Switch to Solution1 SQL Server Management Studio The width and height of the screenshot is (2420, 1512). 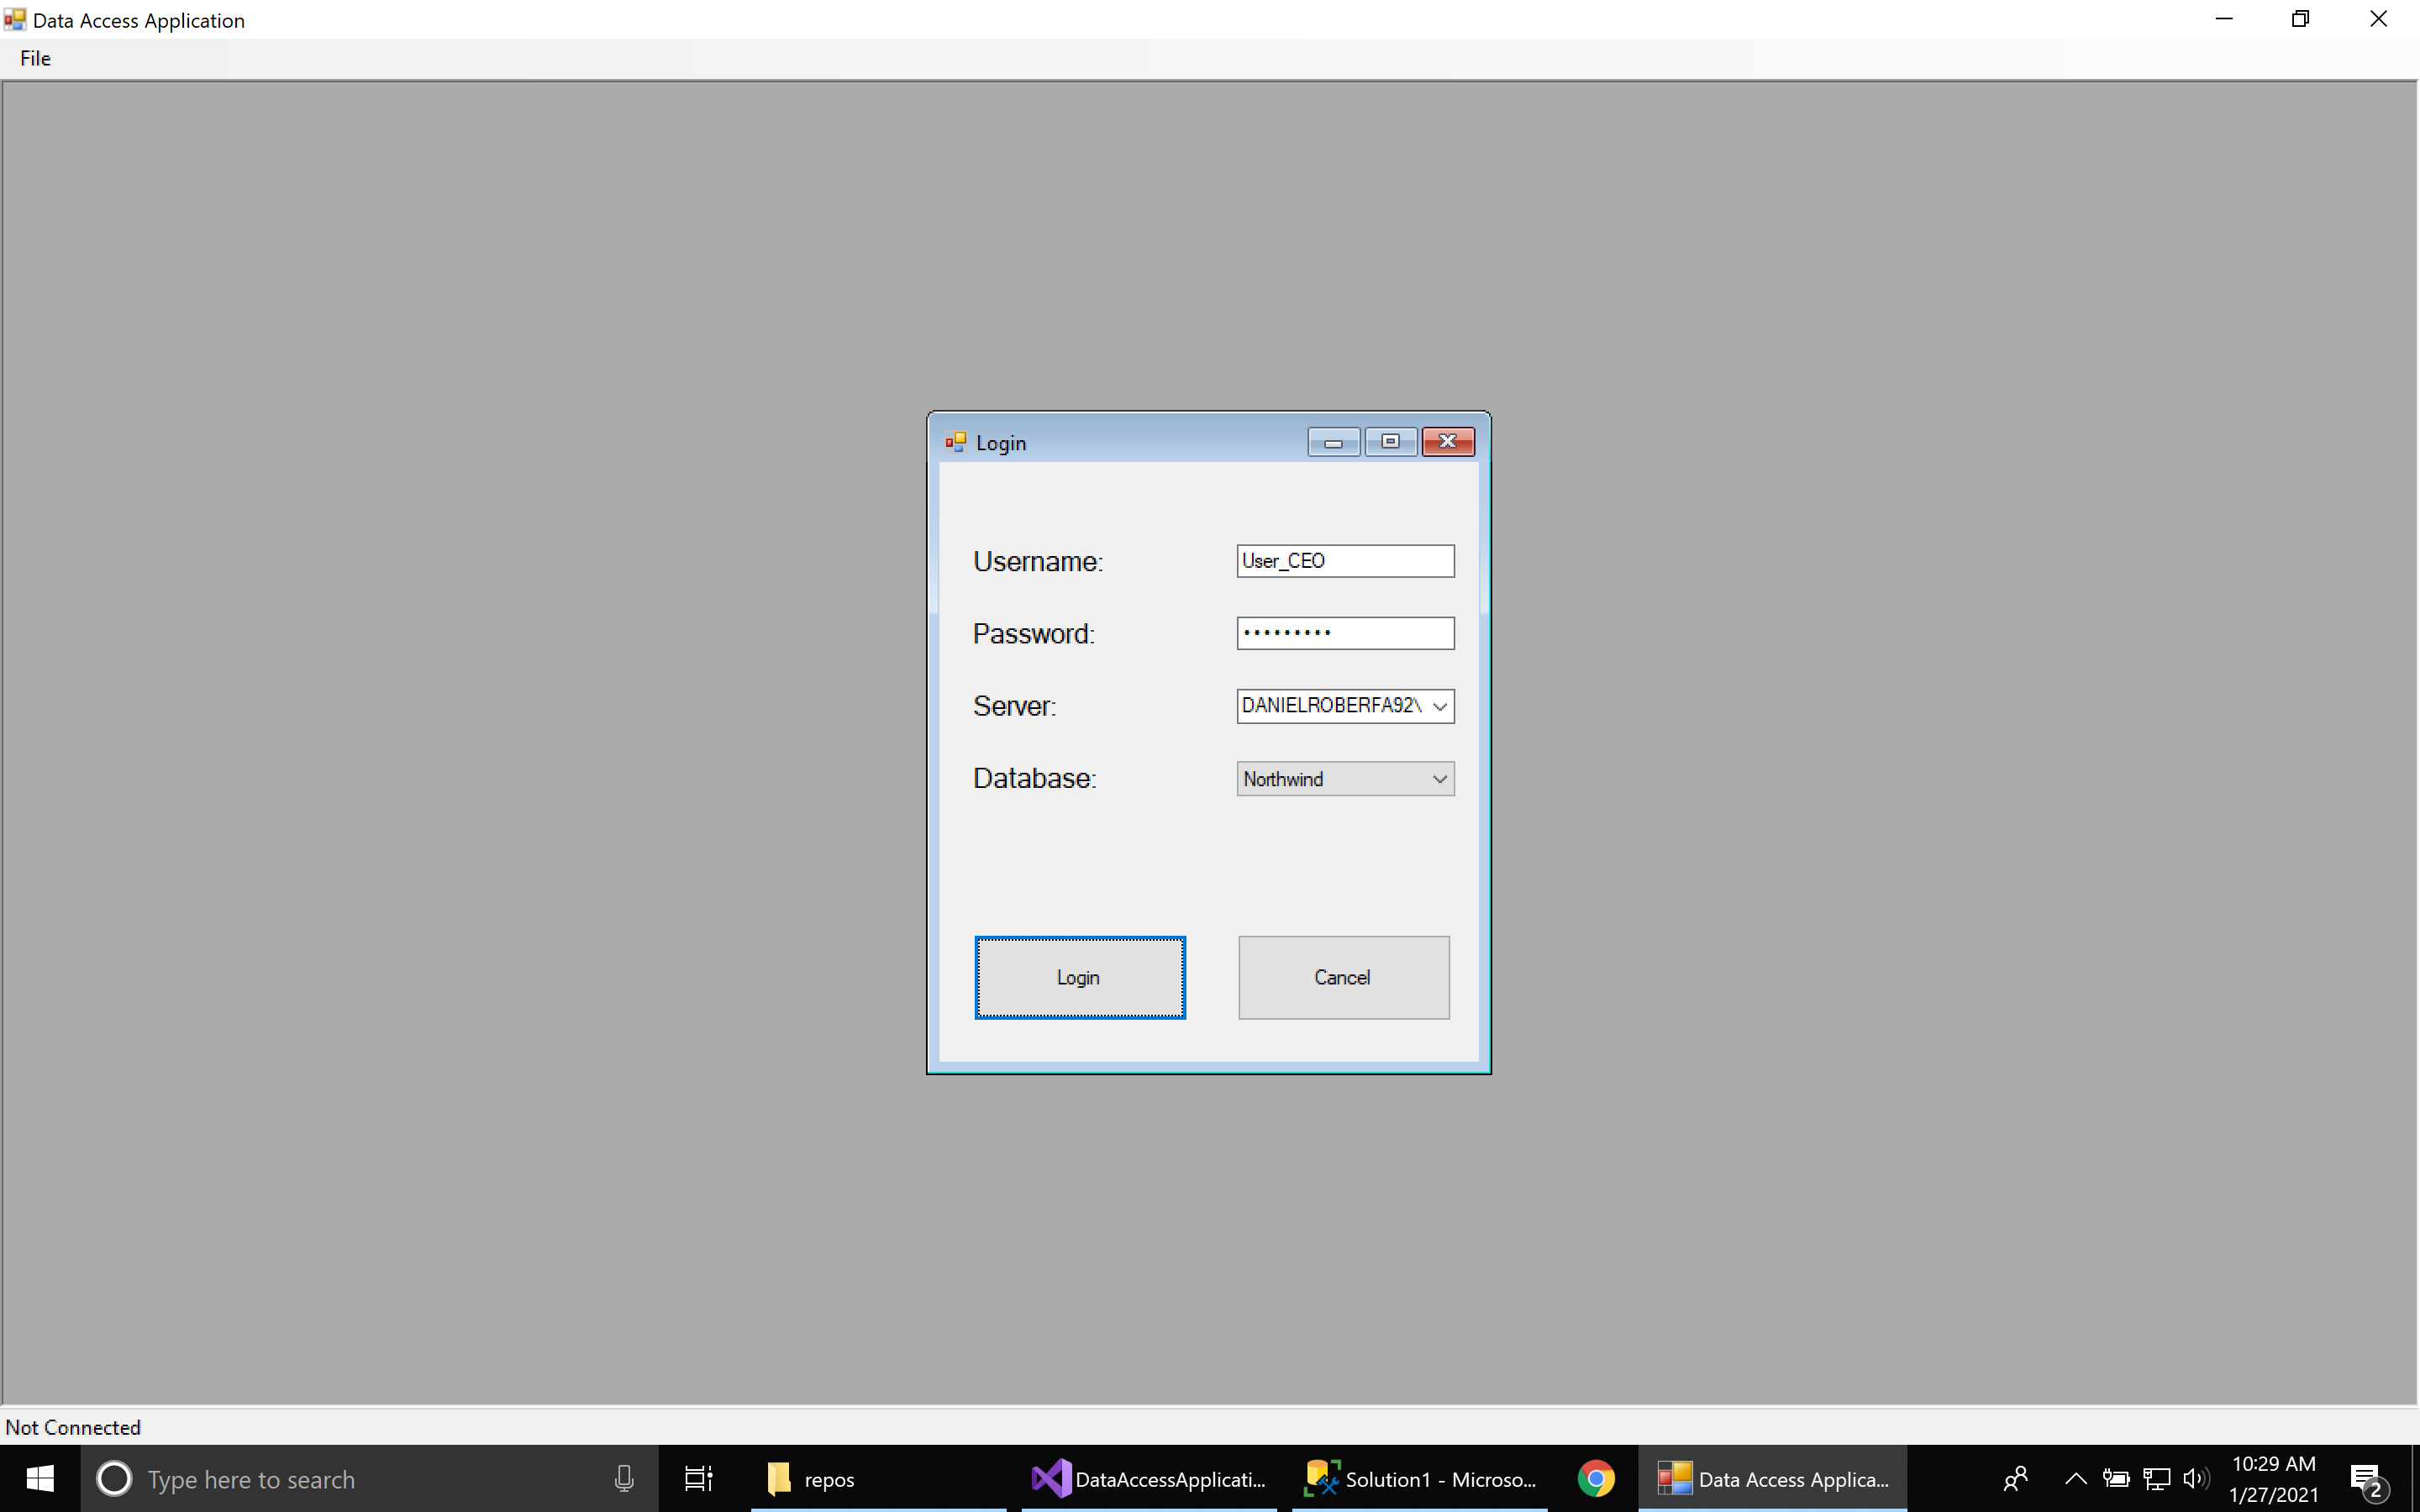click(1420, 1478)
